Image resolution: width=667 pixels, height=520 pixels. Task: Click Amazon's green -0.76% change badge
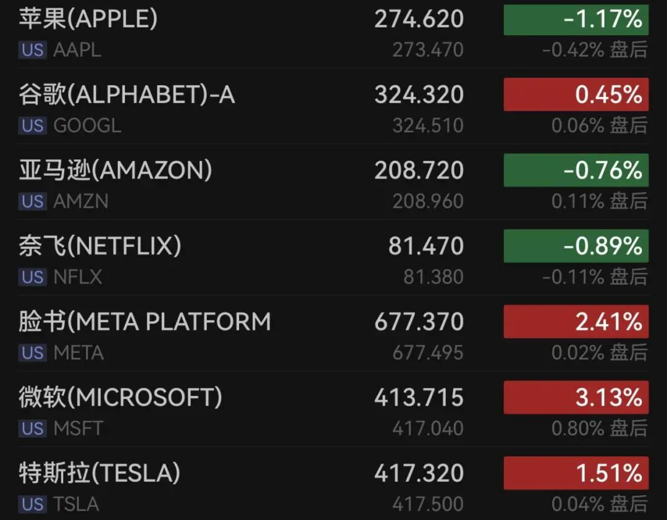coord(574,170)
